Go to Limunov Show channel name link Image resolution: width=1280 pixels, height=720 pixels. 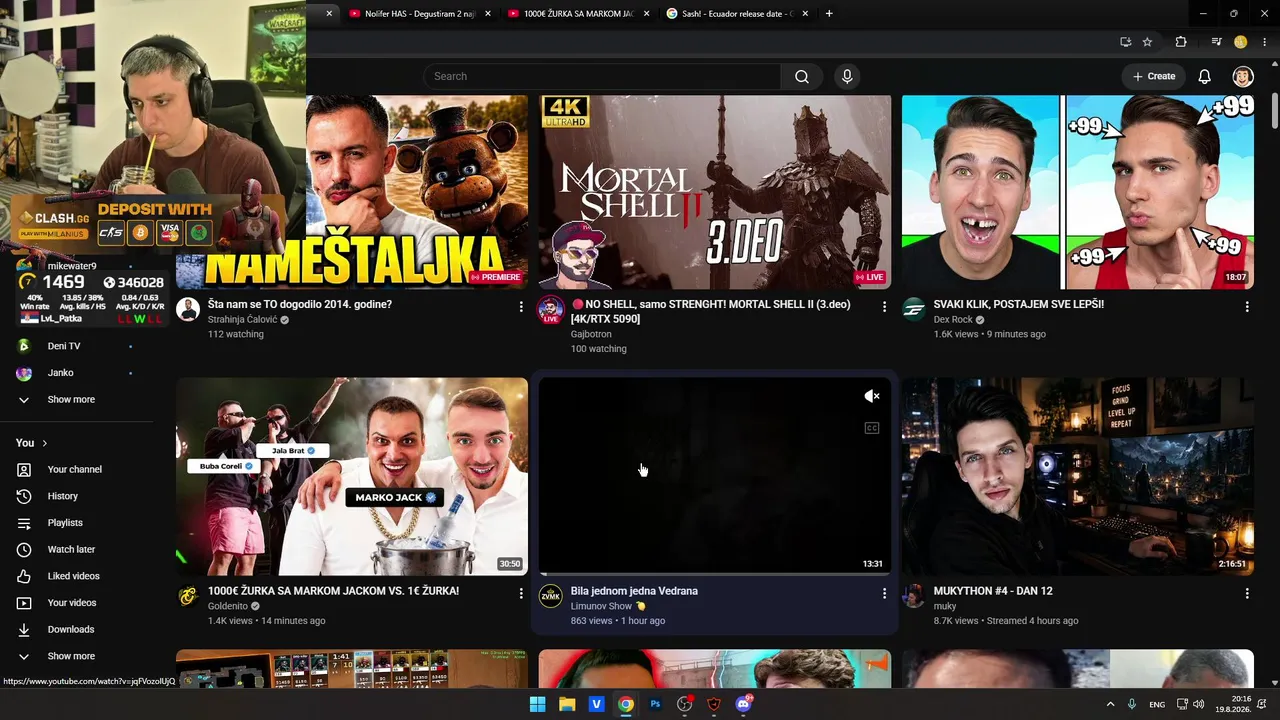tap(601, 606)
